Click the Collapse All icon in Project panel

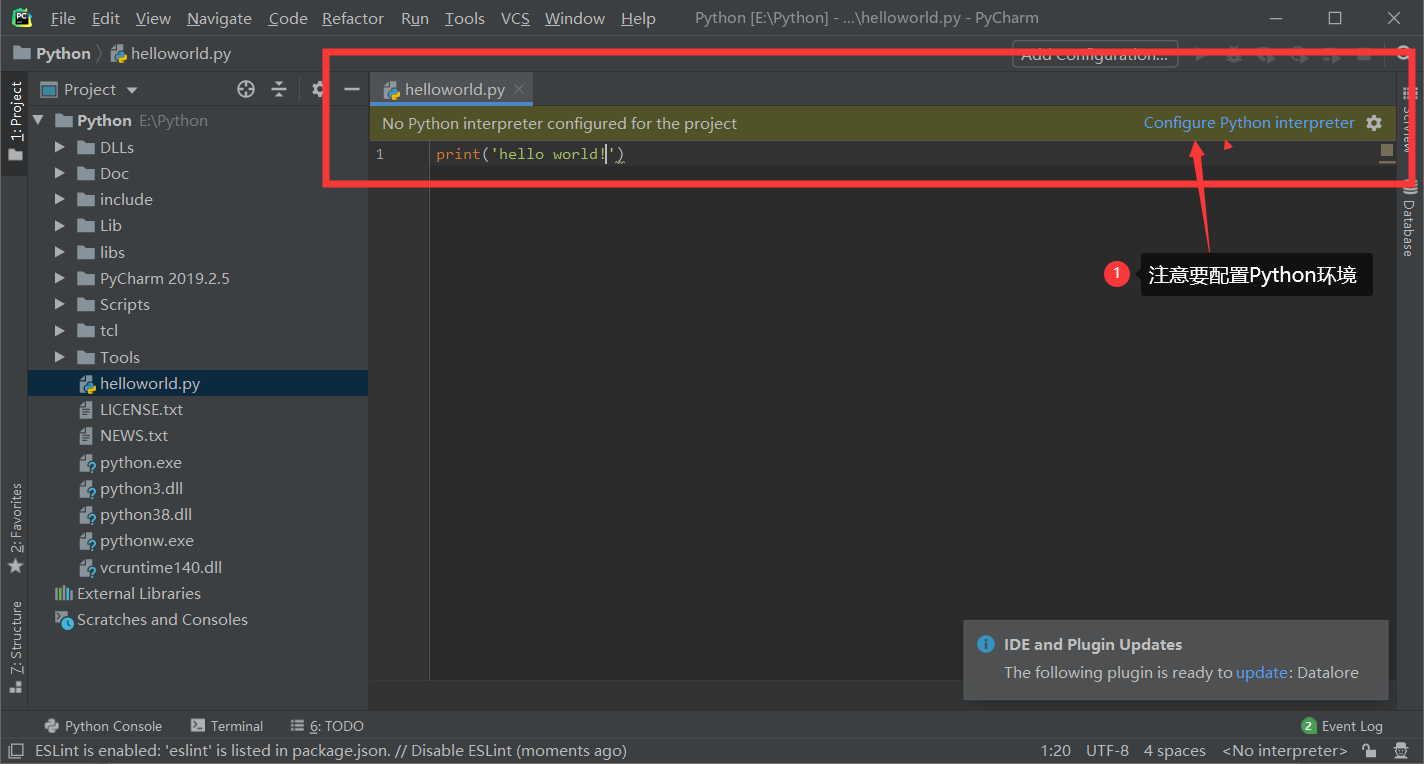tap(279, 90)
